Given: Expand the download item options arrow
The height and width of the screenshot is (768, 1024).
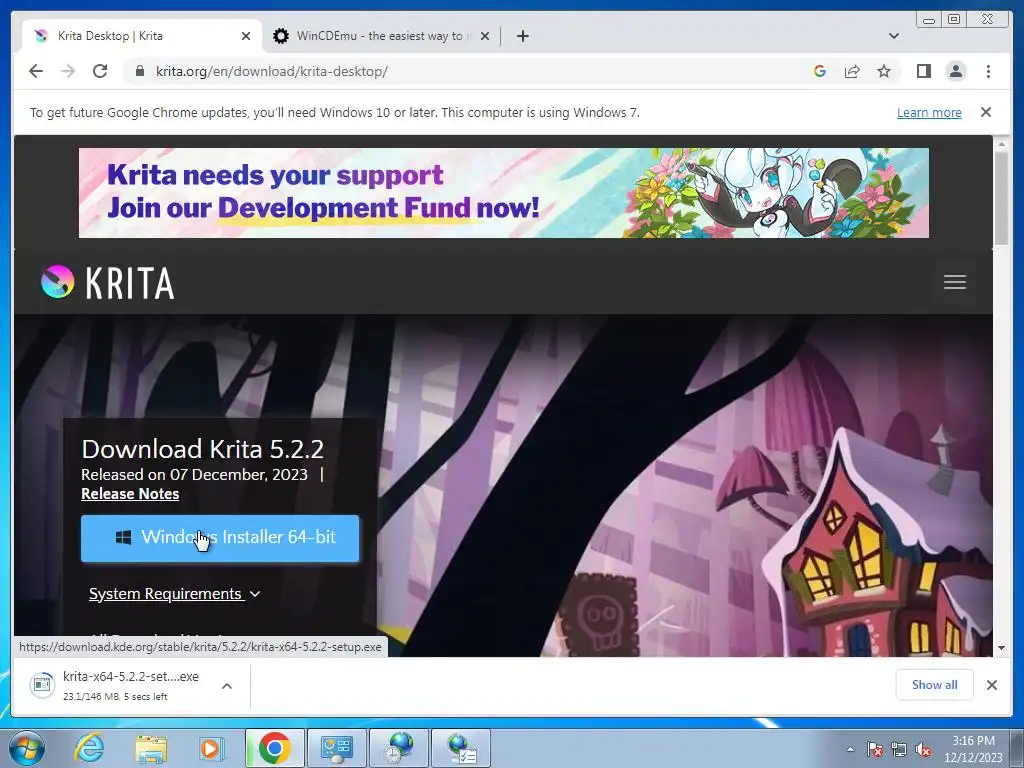Looking at the screenshot, I should tap(227, 686).
